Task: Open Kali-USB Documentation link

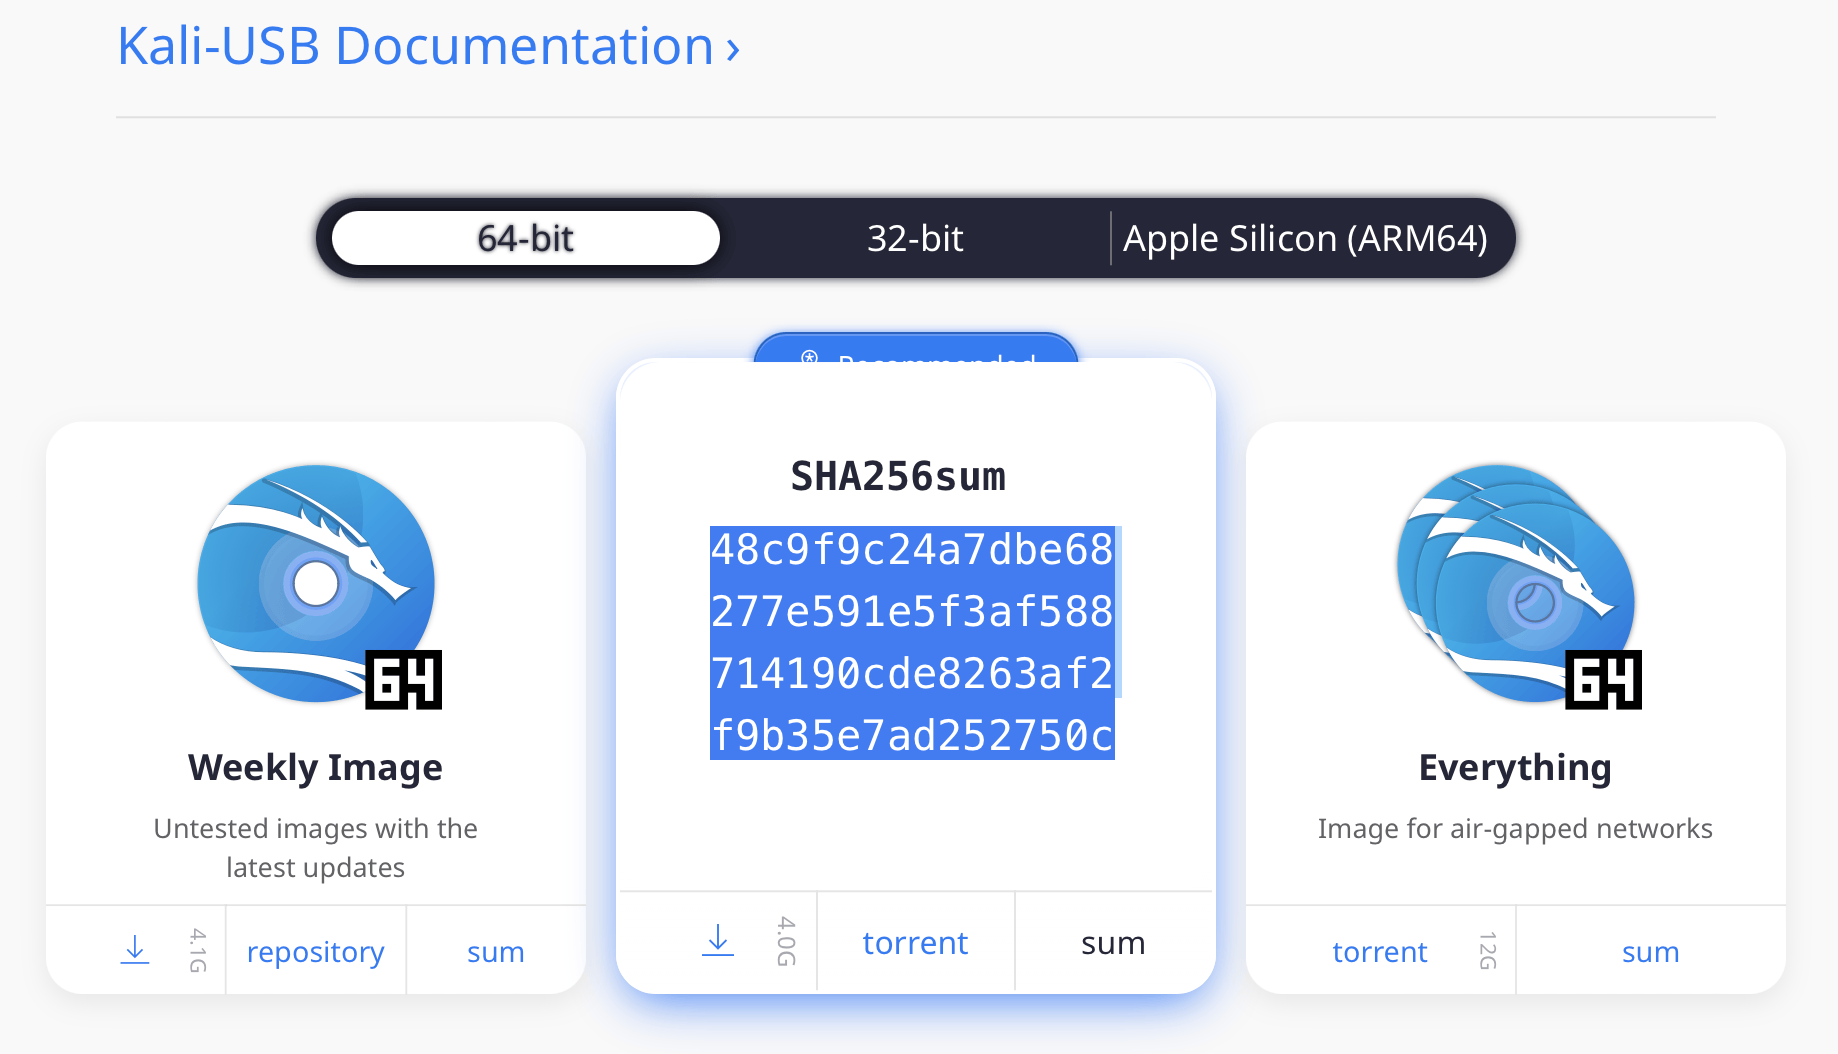Action: pos(415,47)
